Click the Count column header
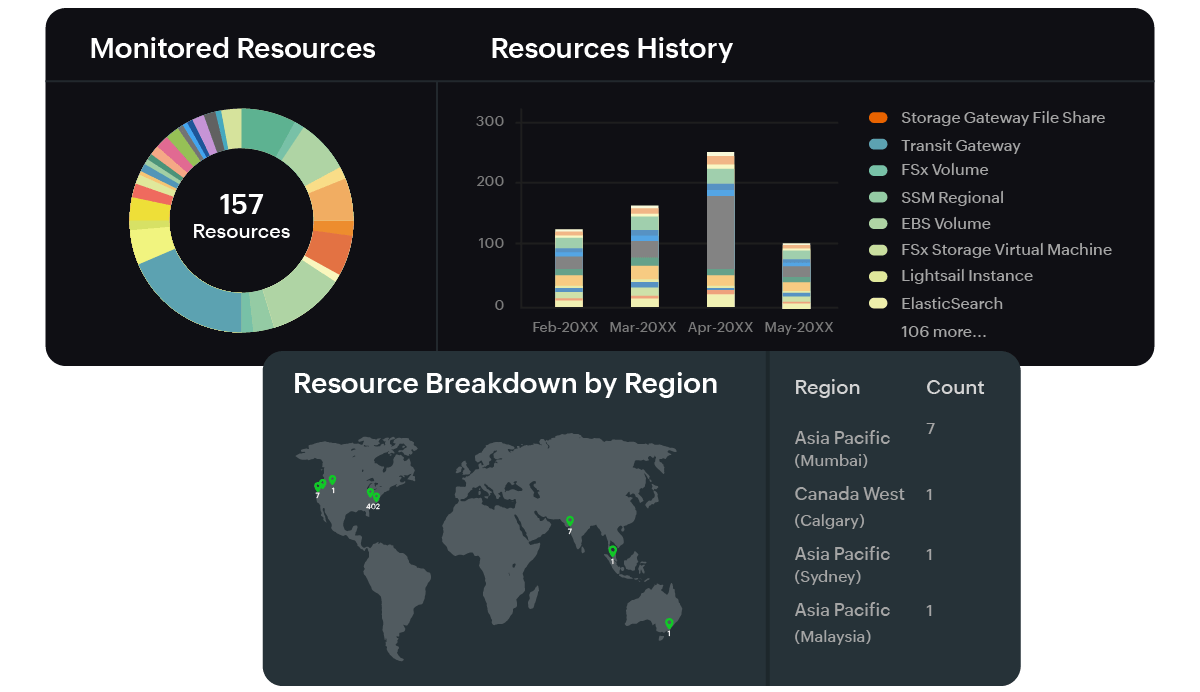The image size is (1200, 692). point(954,387)
